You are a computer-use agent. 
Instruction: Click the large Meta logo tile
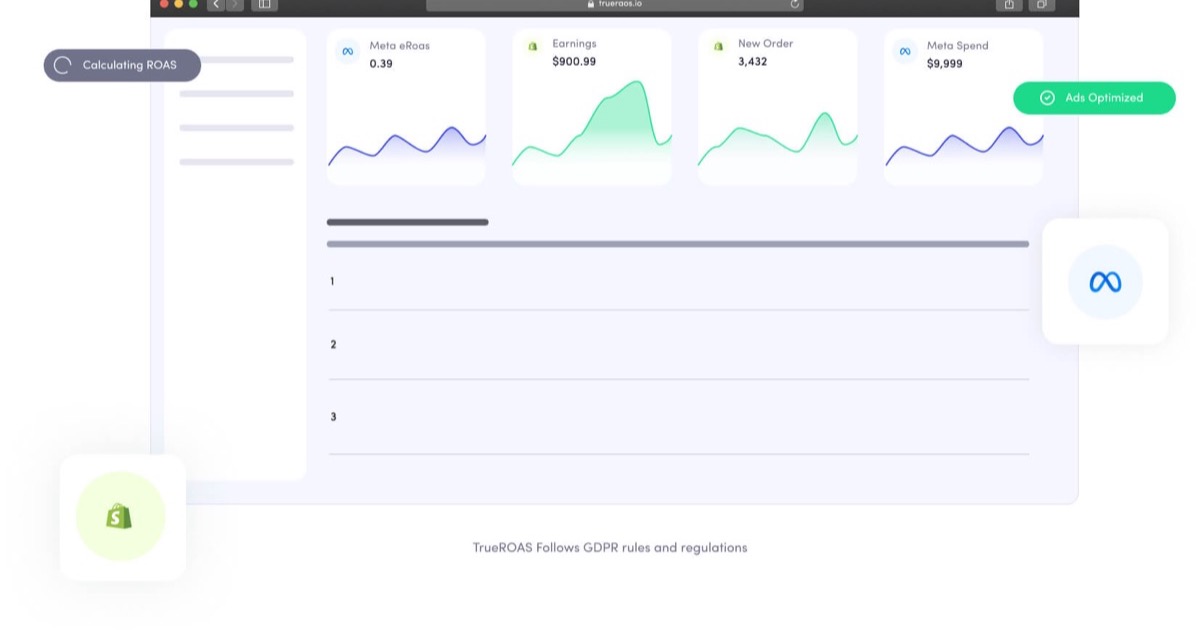1105,282
